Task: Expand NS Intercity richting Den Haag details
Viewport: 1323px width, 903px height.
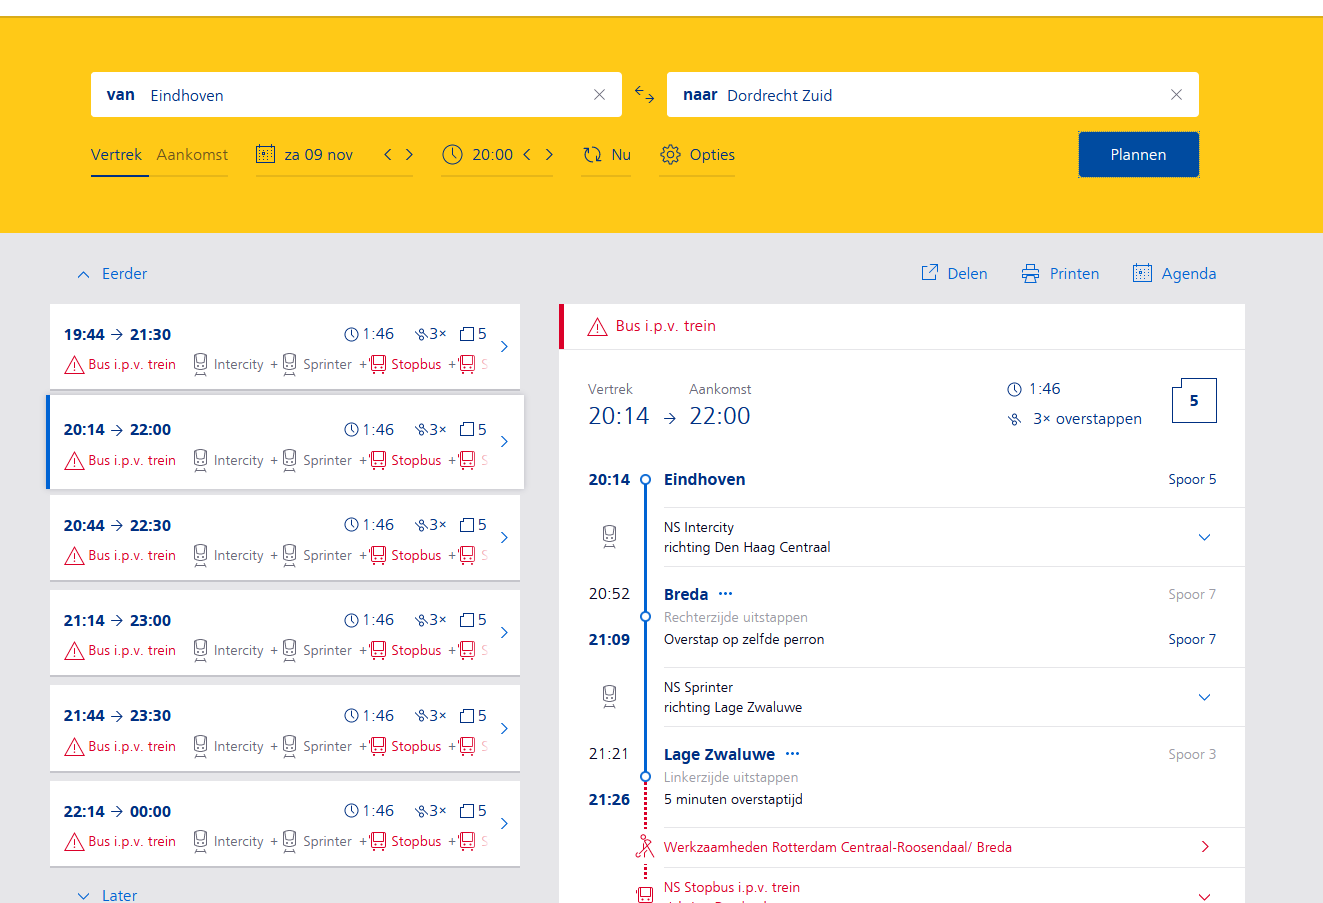Action: point(1204,537)
